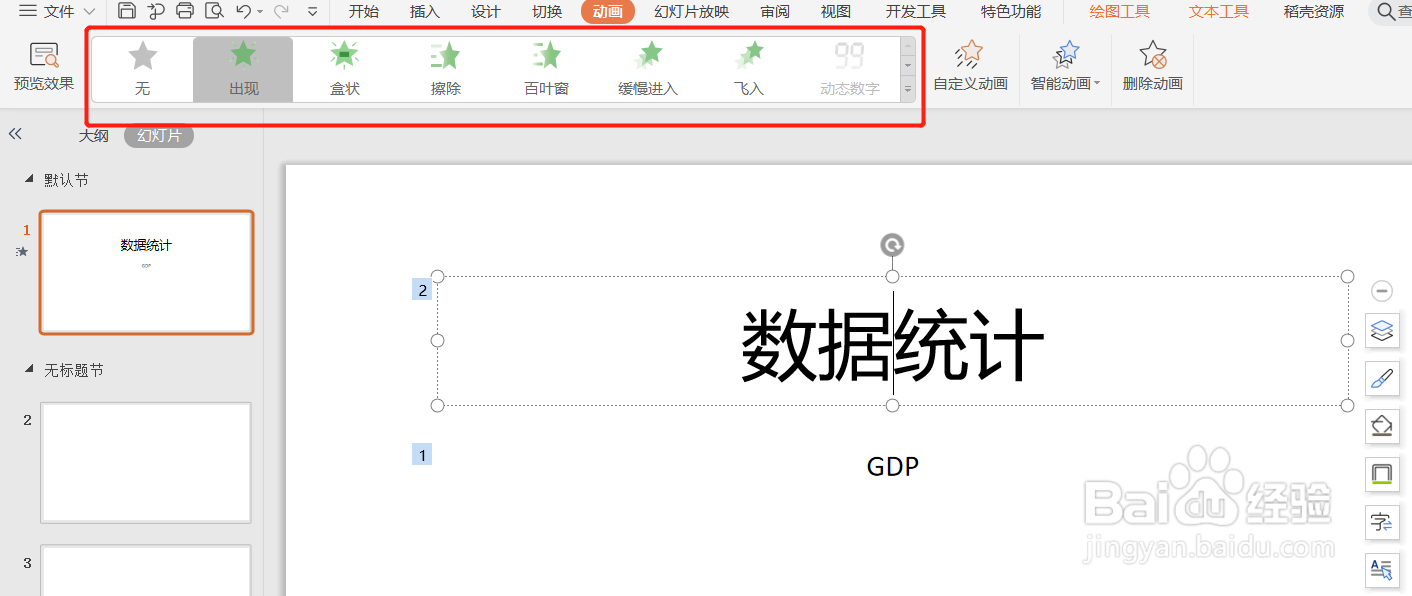This screenshot has width=1412, height=596.
Task: Open the 智能动画 smart animation tool
Action: tap(1064, 60)
